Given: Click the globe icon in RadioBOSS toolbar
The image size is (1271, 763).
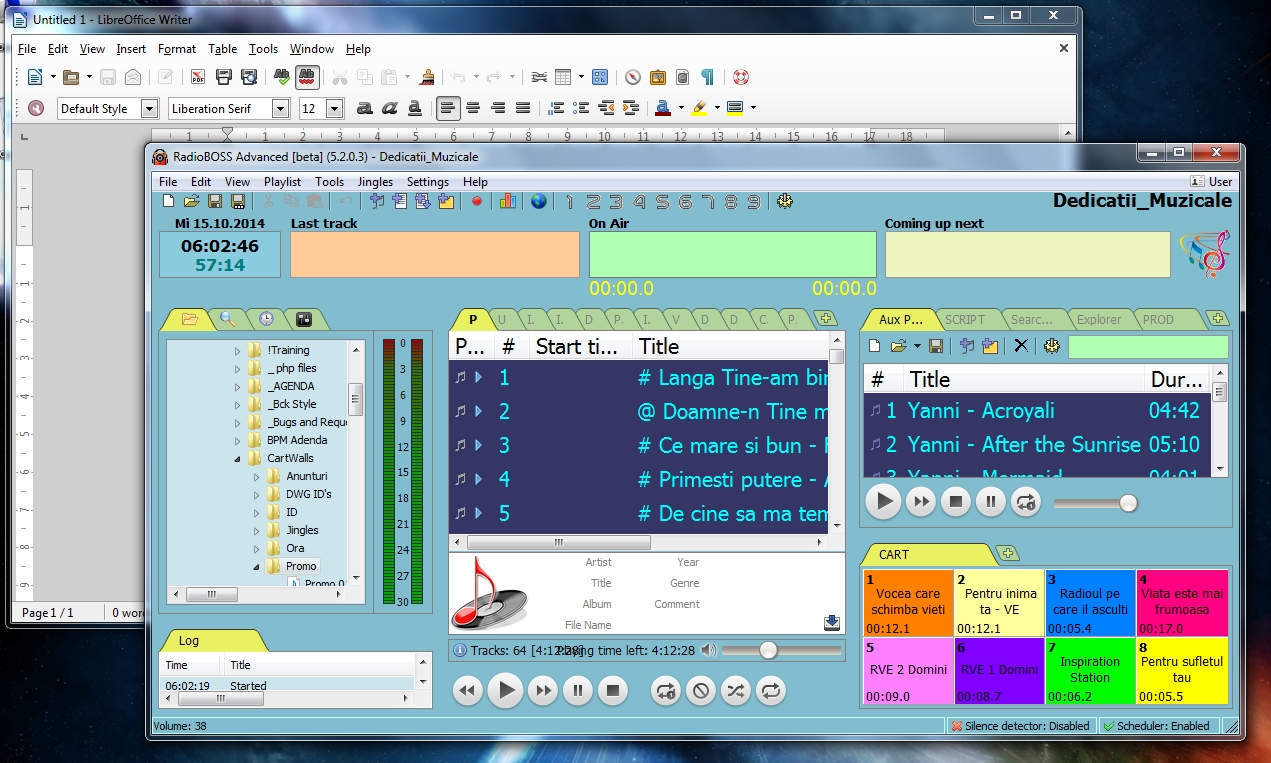Looking at the screenshot, I should 539,202.
